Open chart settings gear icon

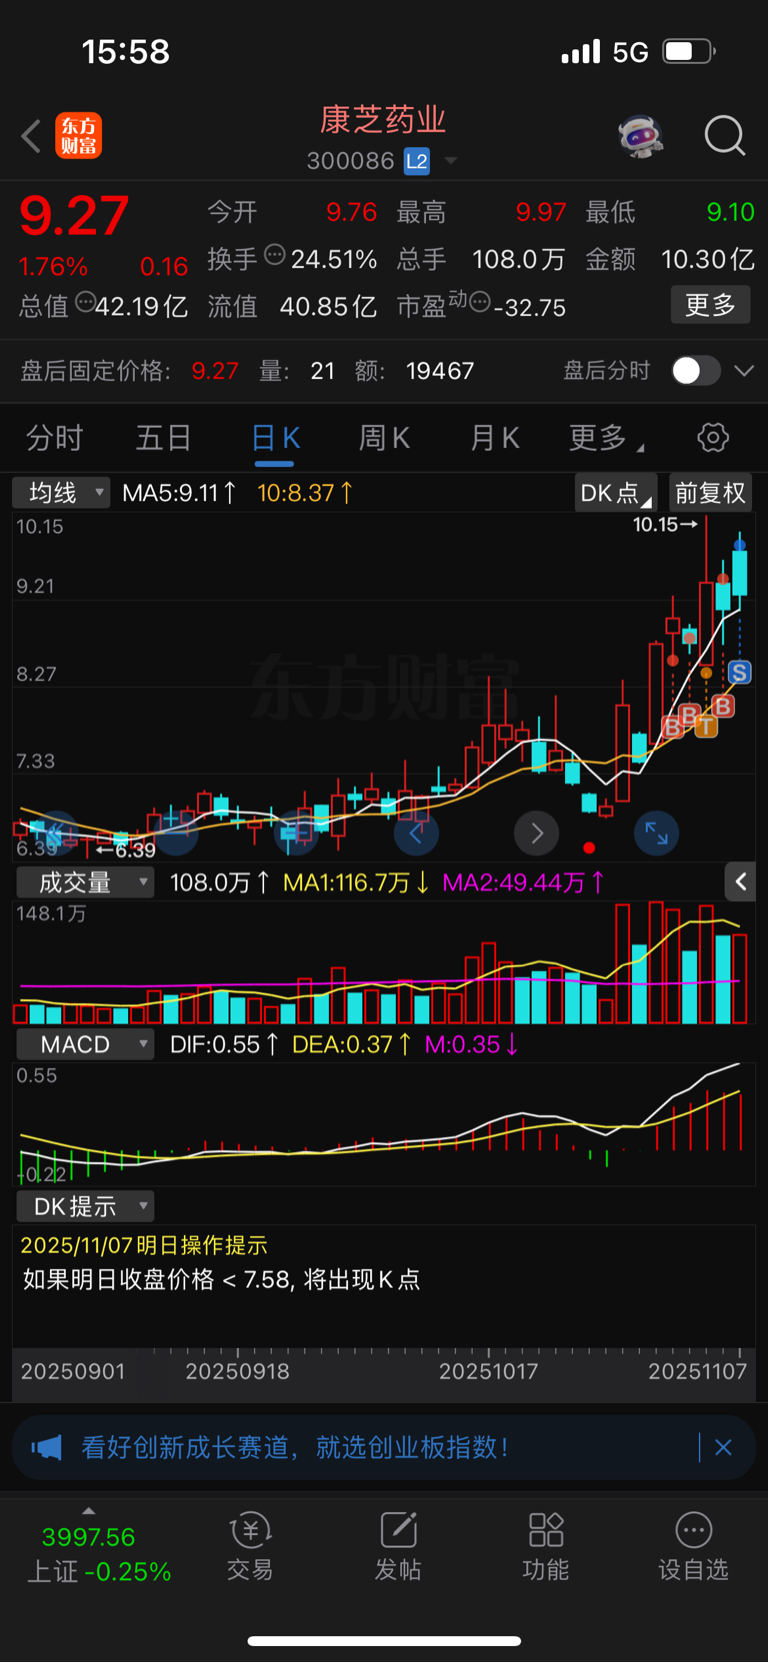[x=713, y=437]
